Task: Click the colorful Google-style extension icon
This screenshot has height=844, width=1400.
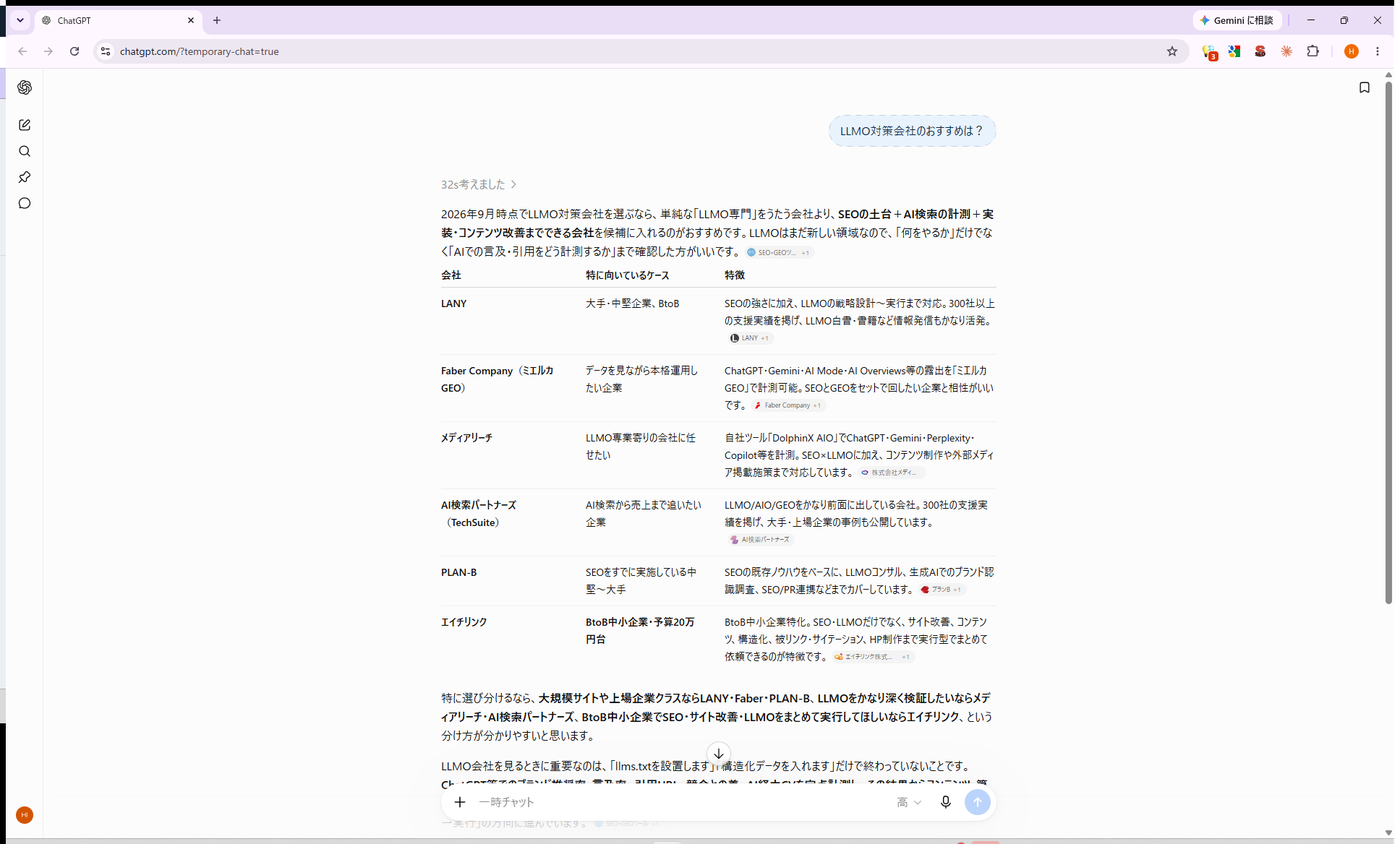Action: coord(1235,51)
